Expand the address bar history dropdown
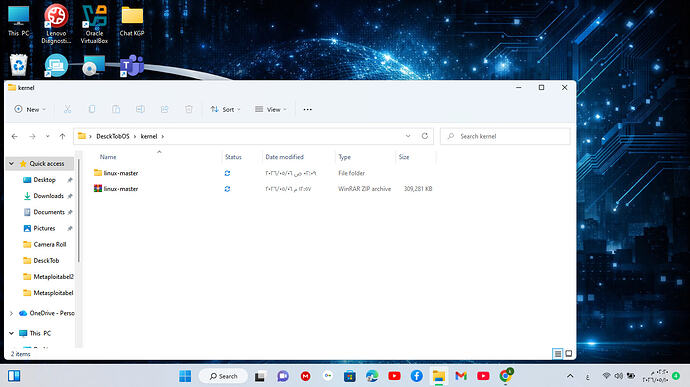 click(408, 136)
